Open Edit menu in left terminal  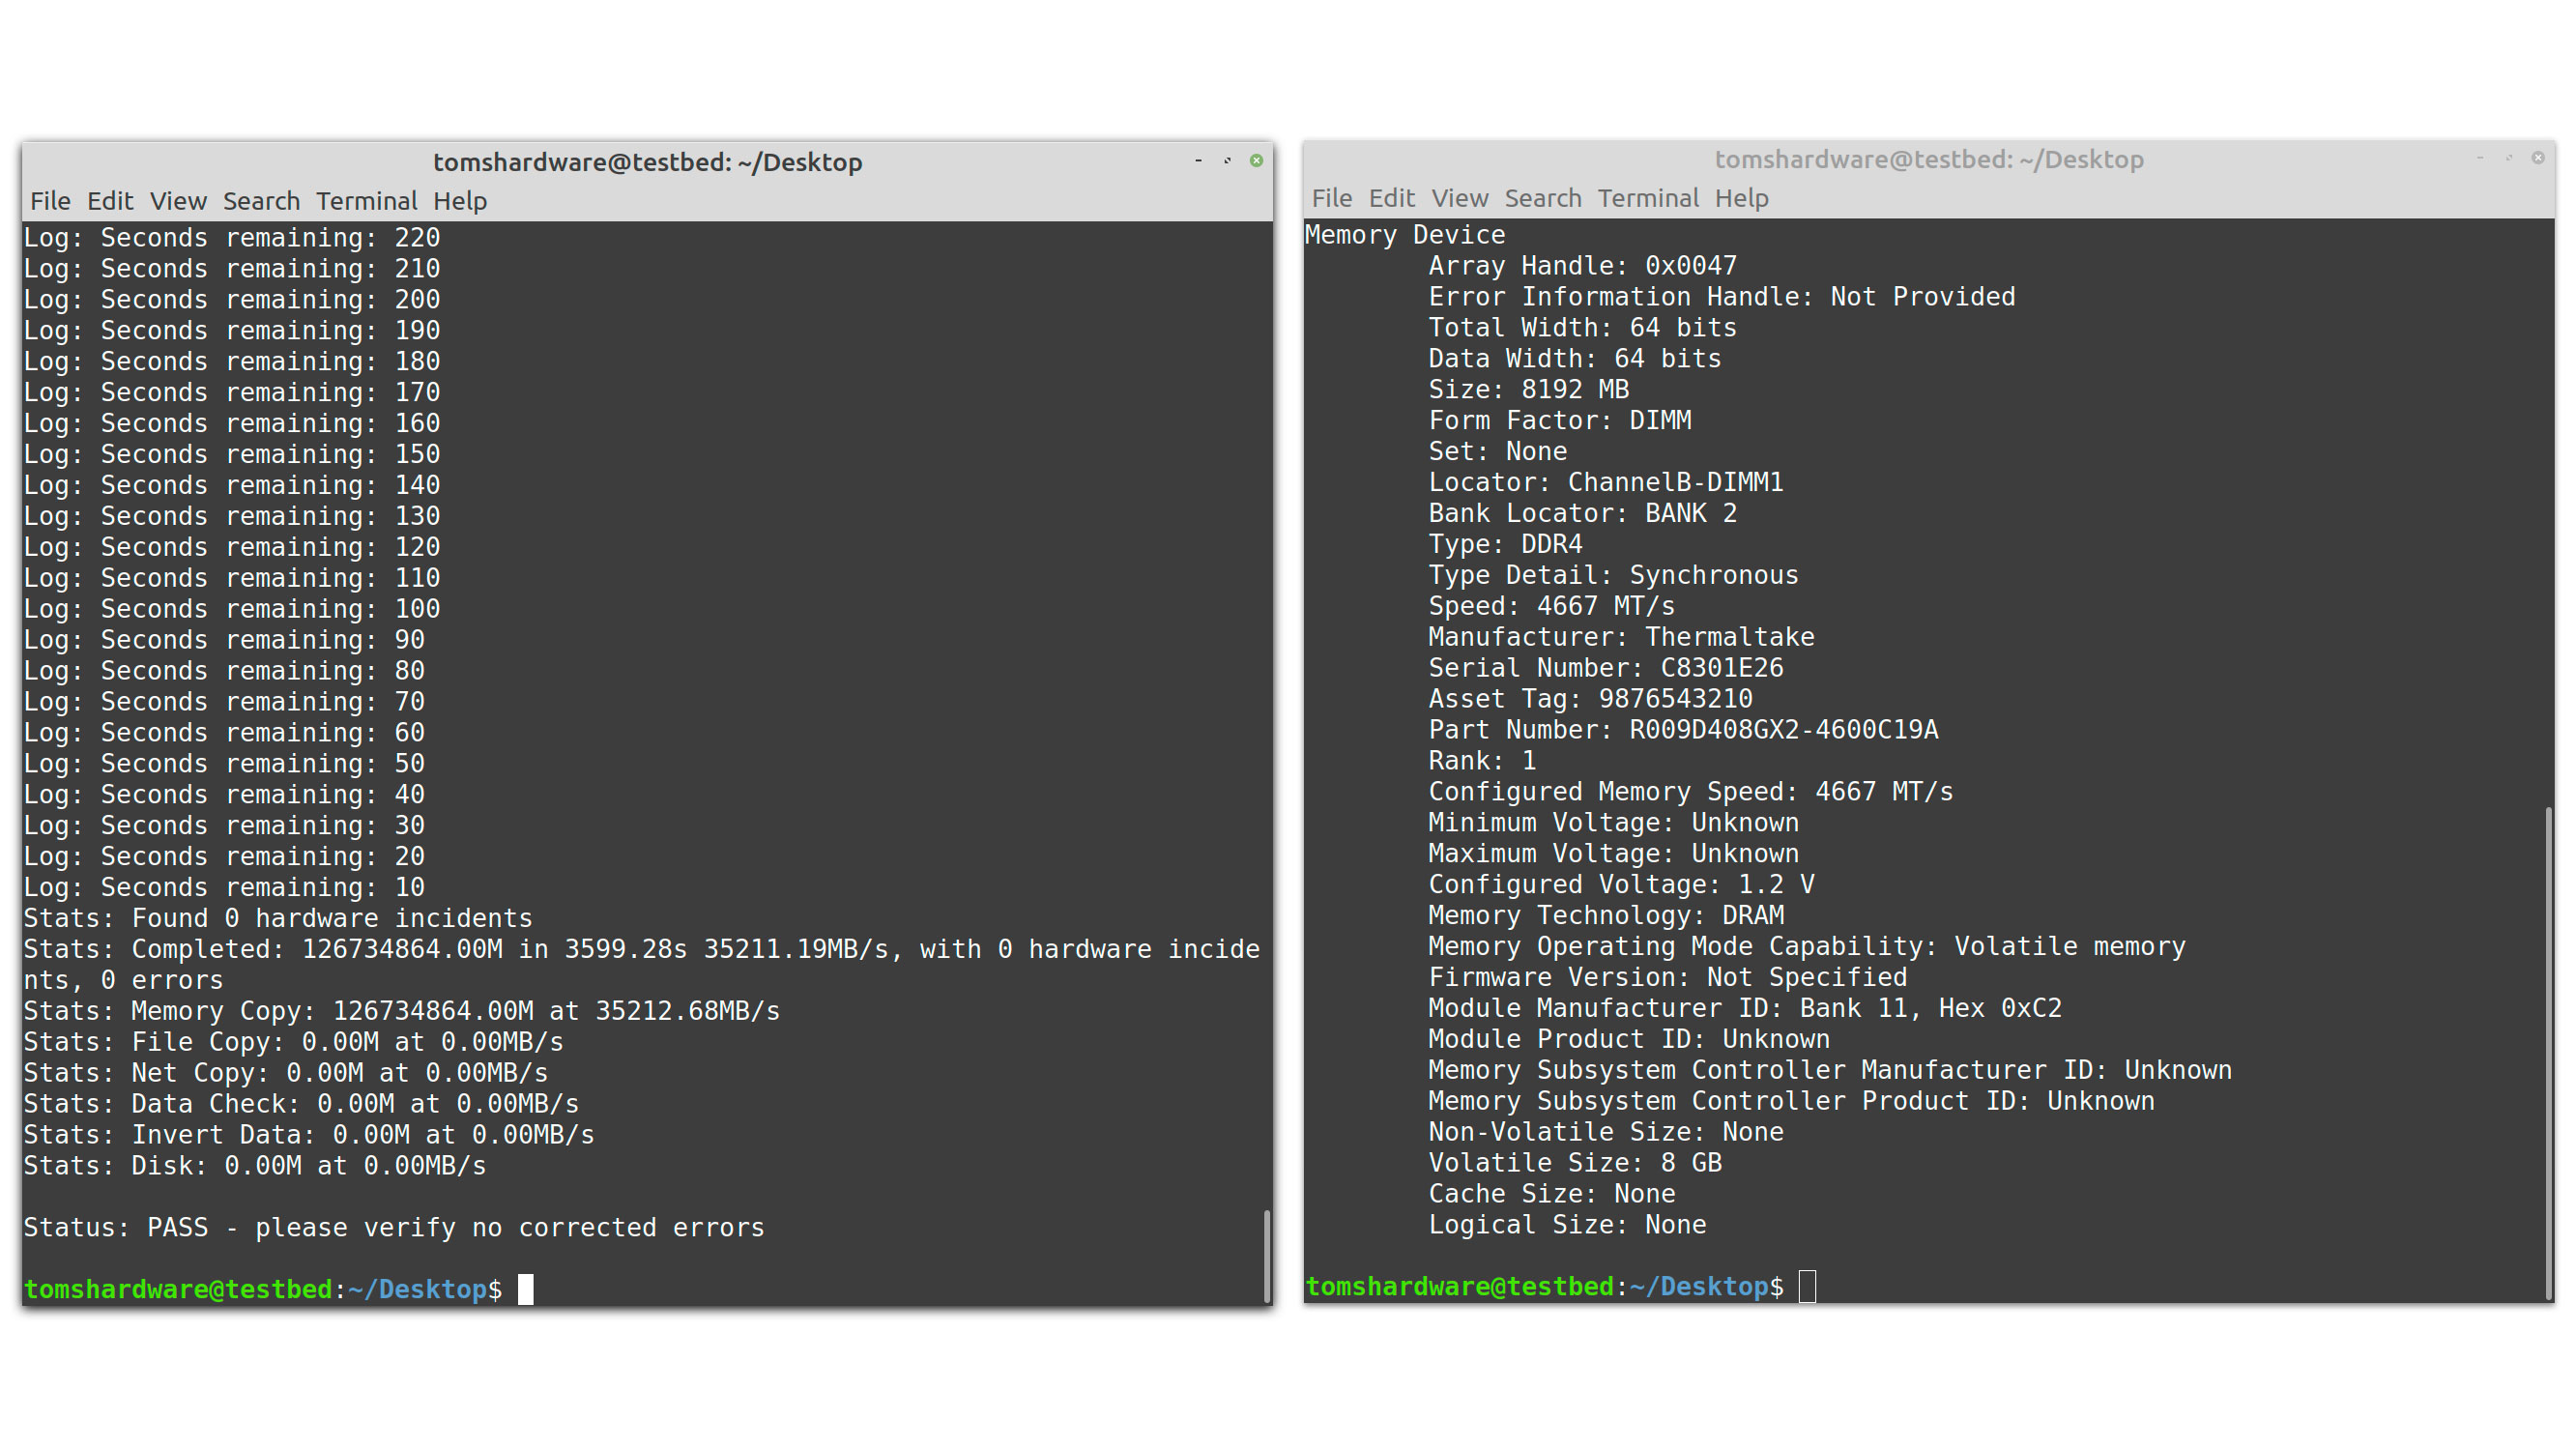[110, 201]
